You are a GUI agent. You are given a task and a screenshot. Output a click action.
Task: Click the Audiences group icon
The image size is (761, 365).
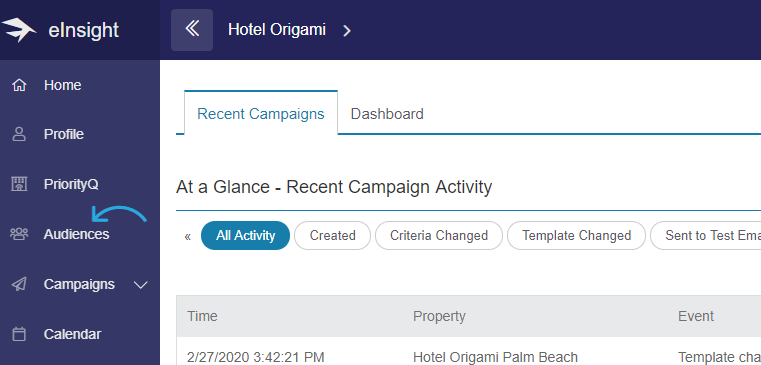click(19, 234)
